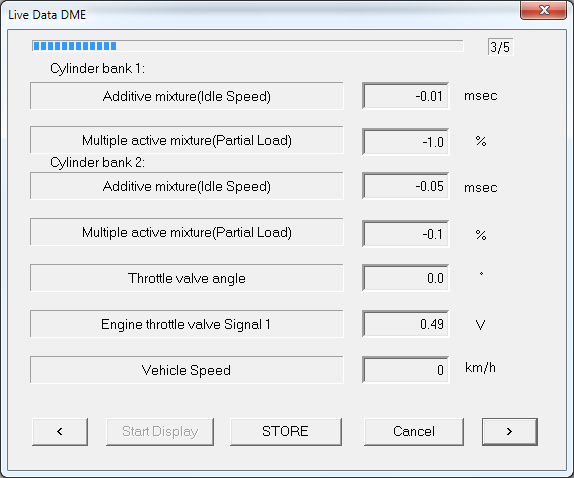Click the Cylinder bank 1 heading
The image size is (574, 478).
coord(97,68)
